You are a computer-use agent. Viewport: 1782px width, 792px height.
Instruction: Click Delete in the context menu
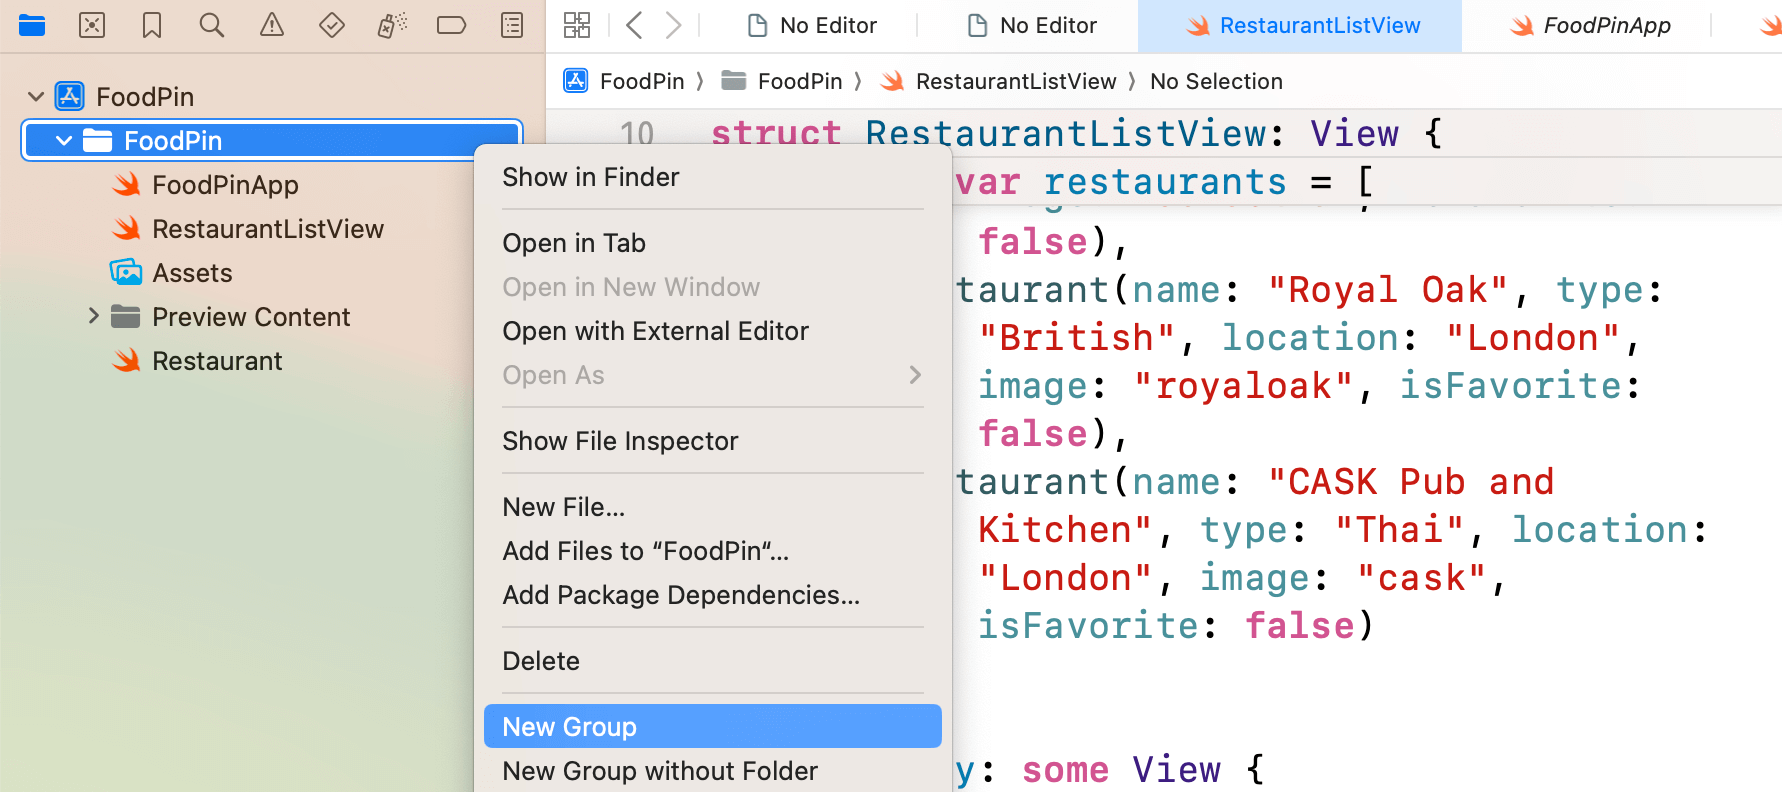pyautogui.click(x=541, y=661)
